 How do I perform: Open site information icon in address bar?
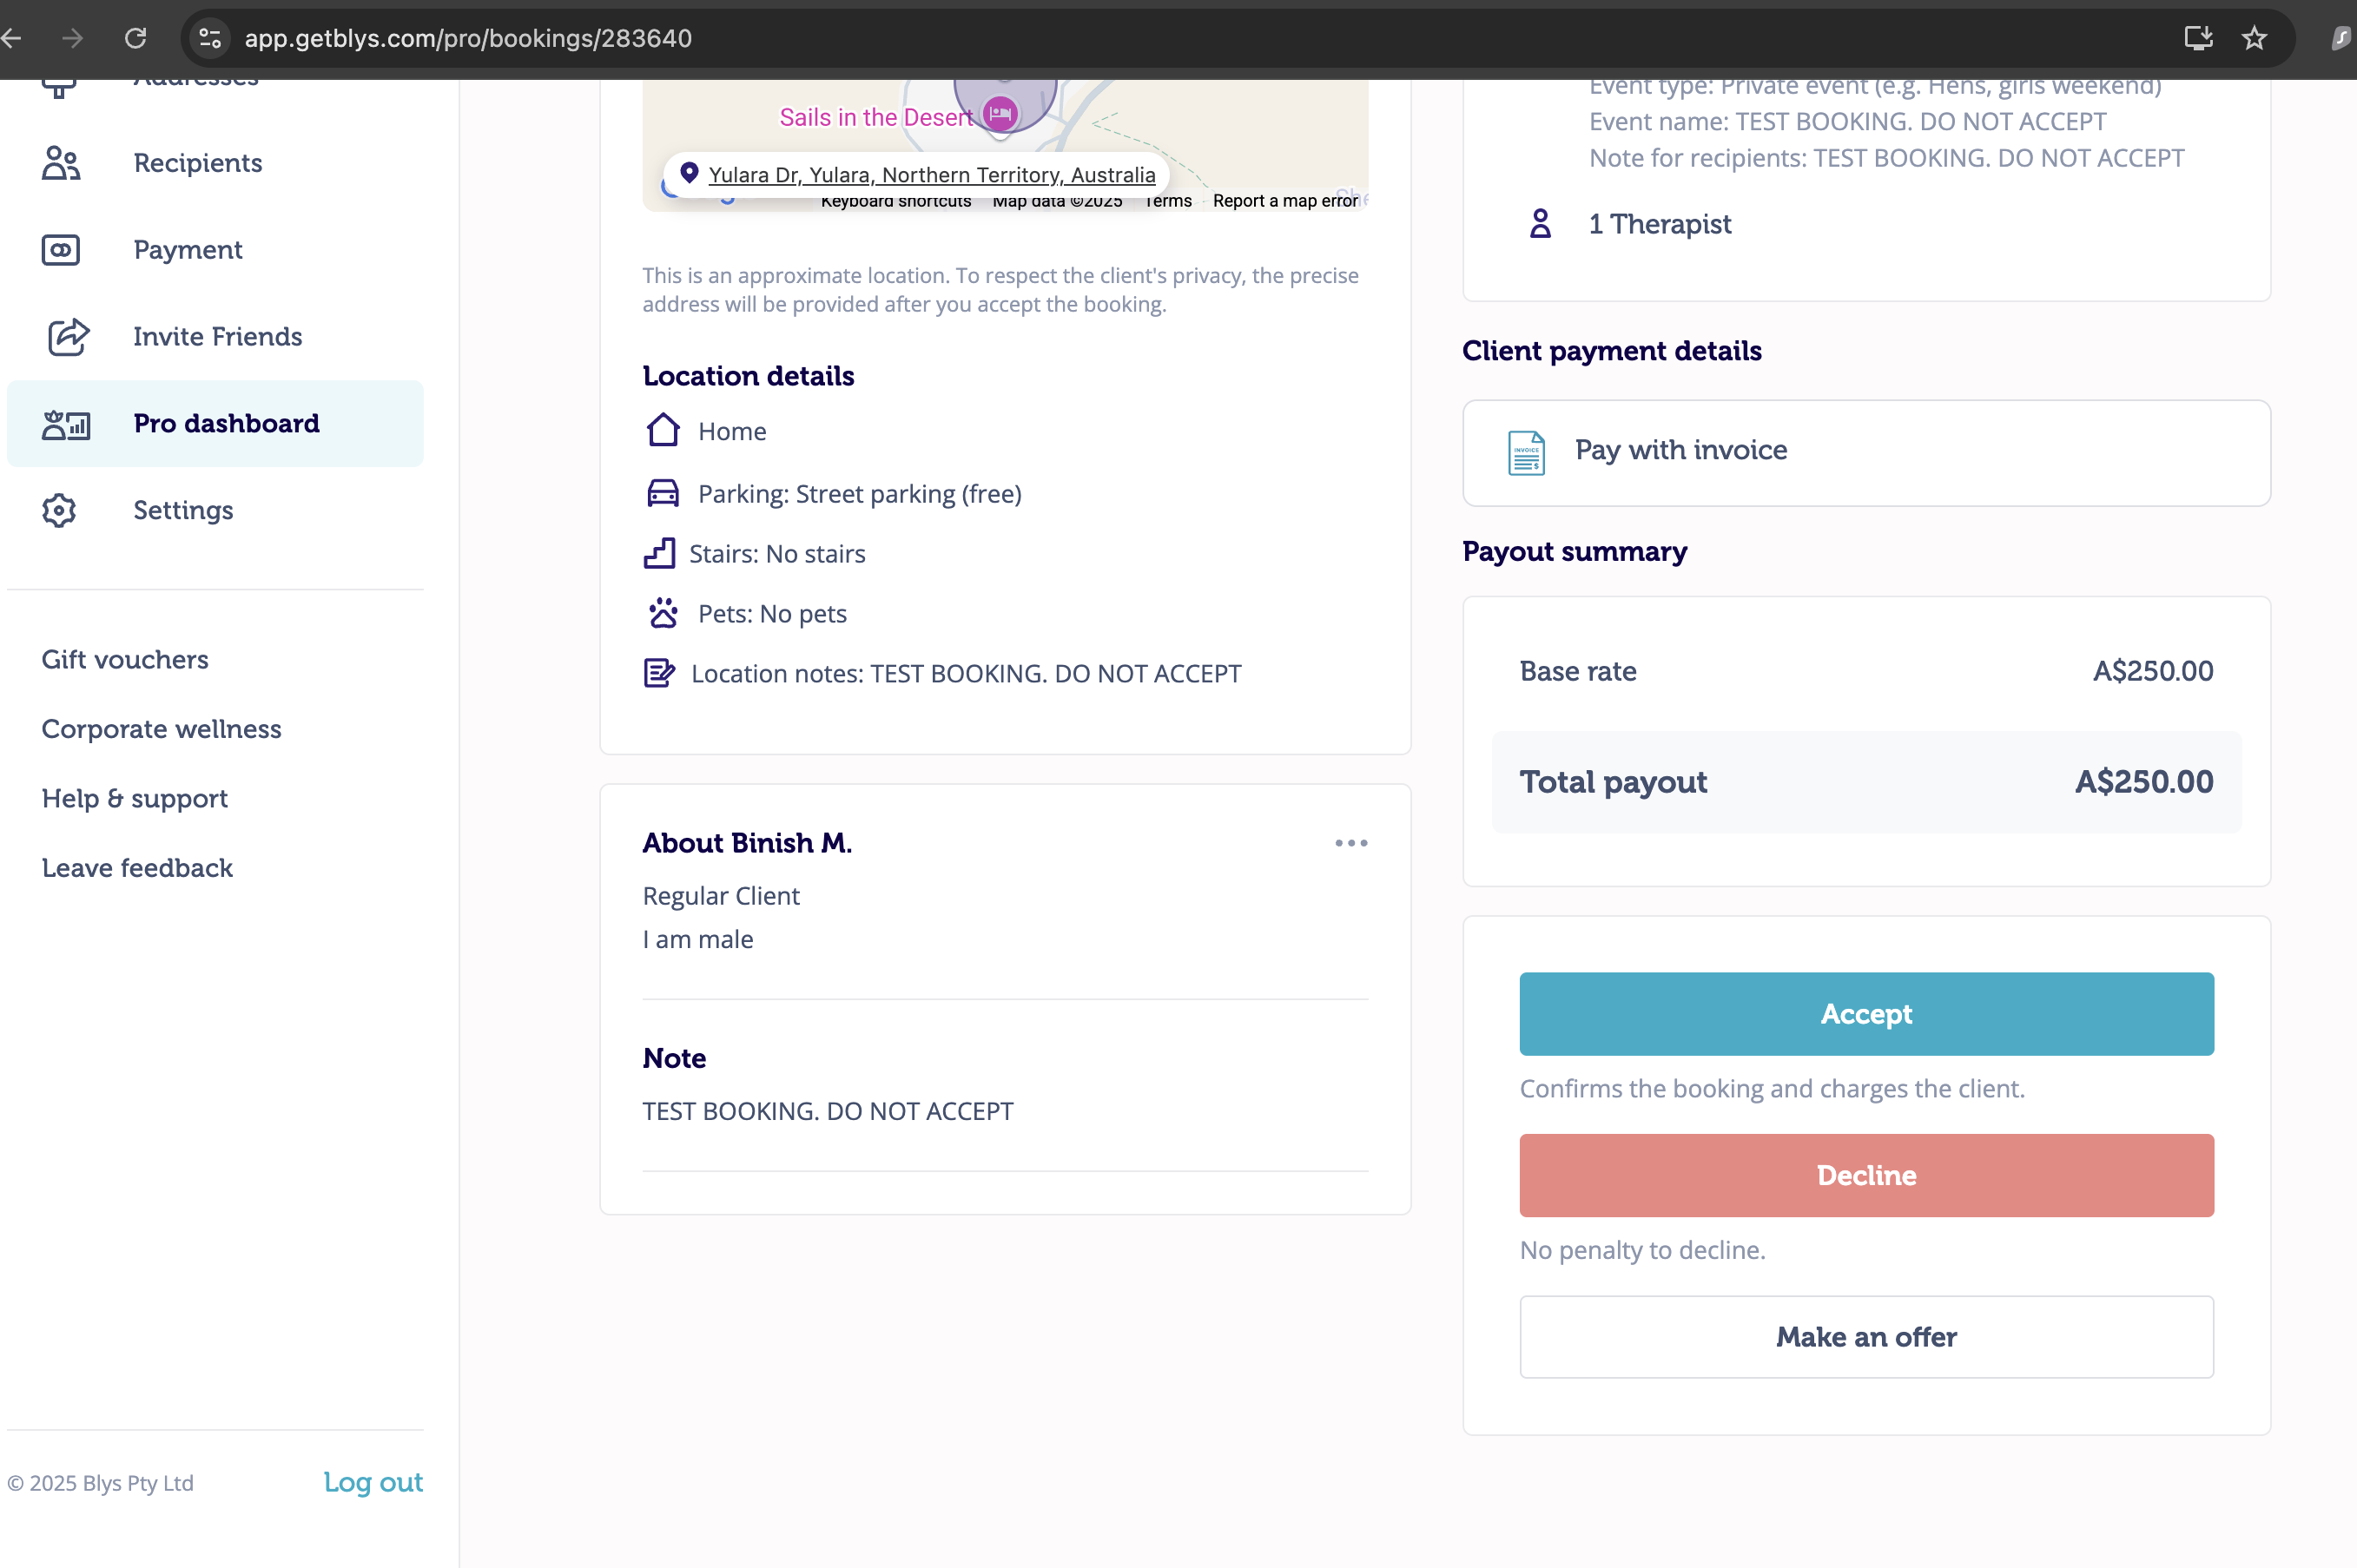(x=210, y=39)
